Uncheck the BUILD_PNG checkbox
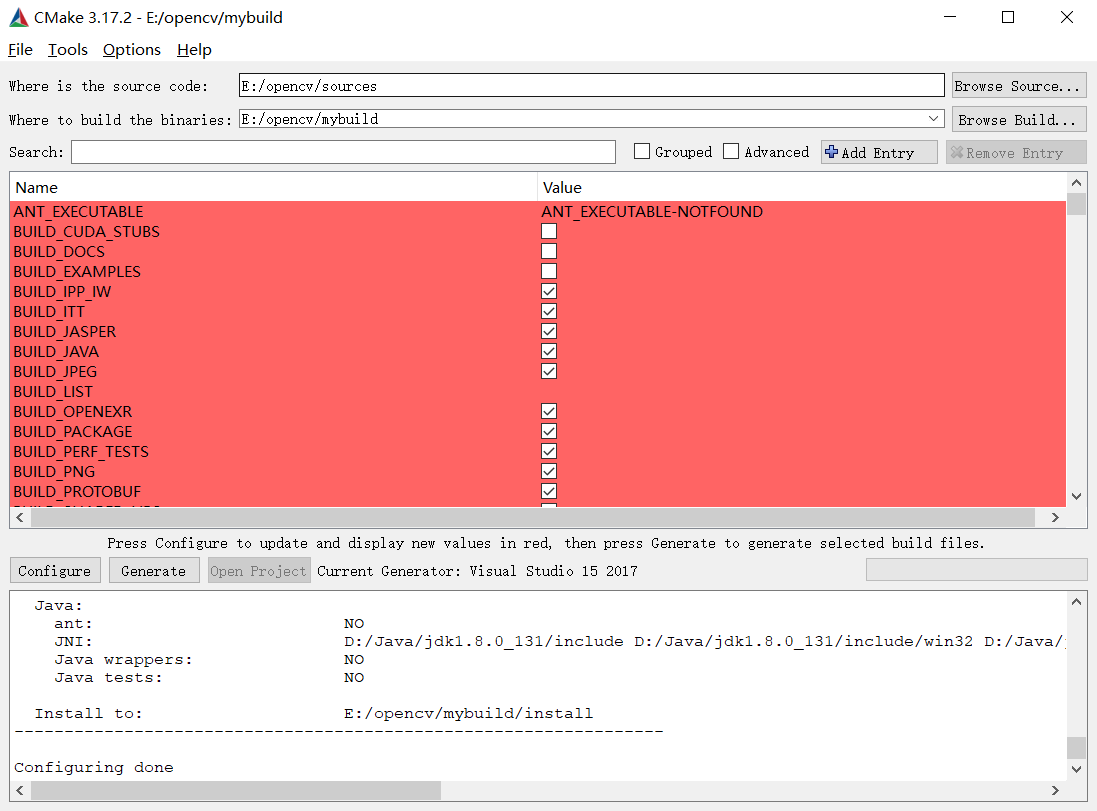This screenshot has width=1097, height=811. 549,471
